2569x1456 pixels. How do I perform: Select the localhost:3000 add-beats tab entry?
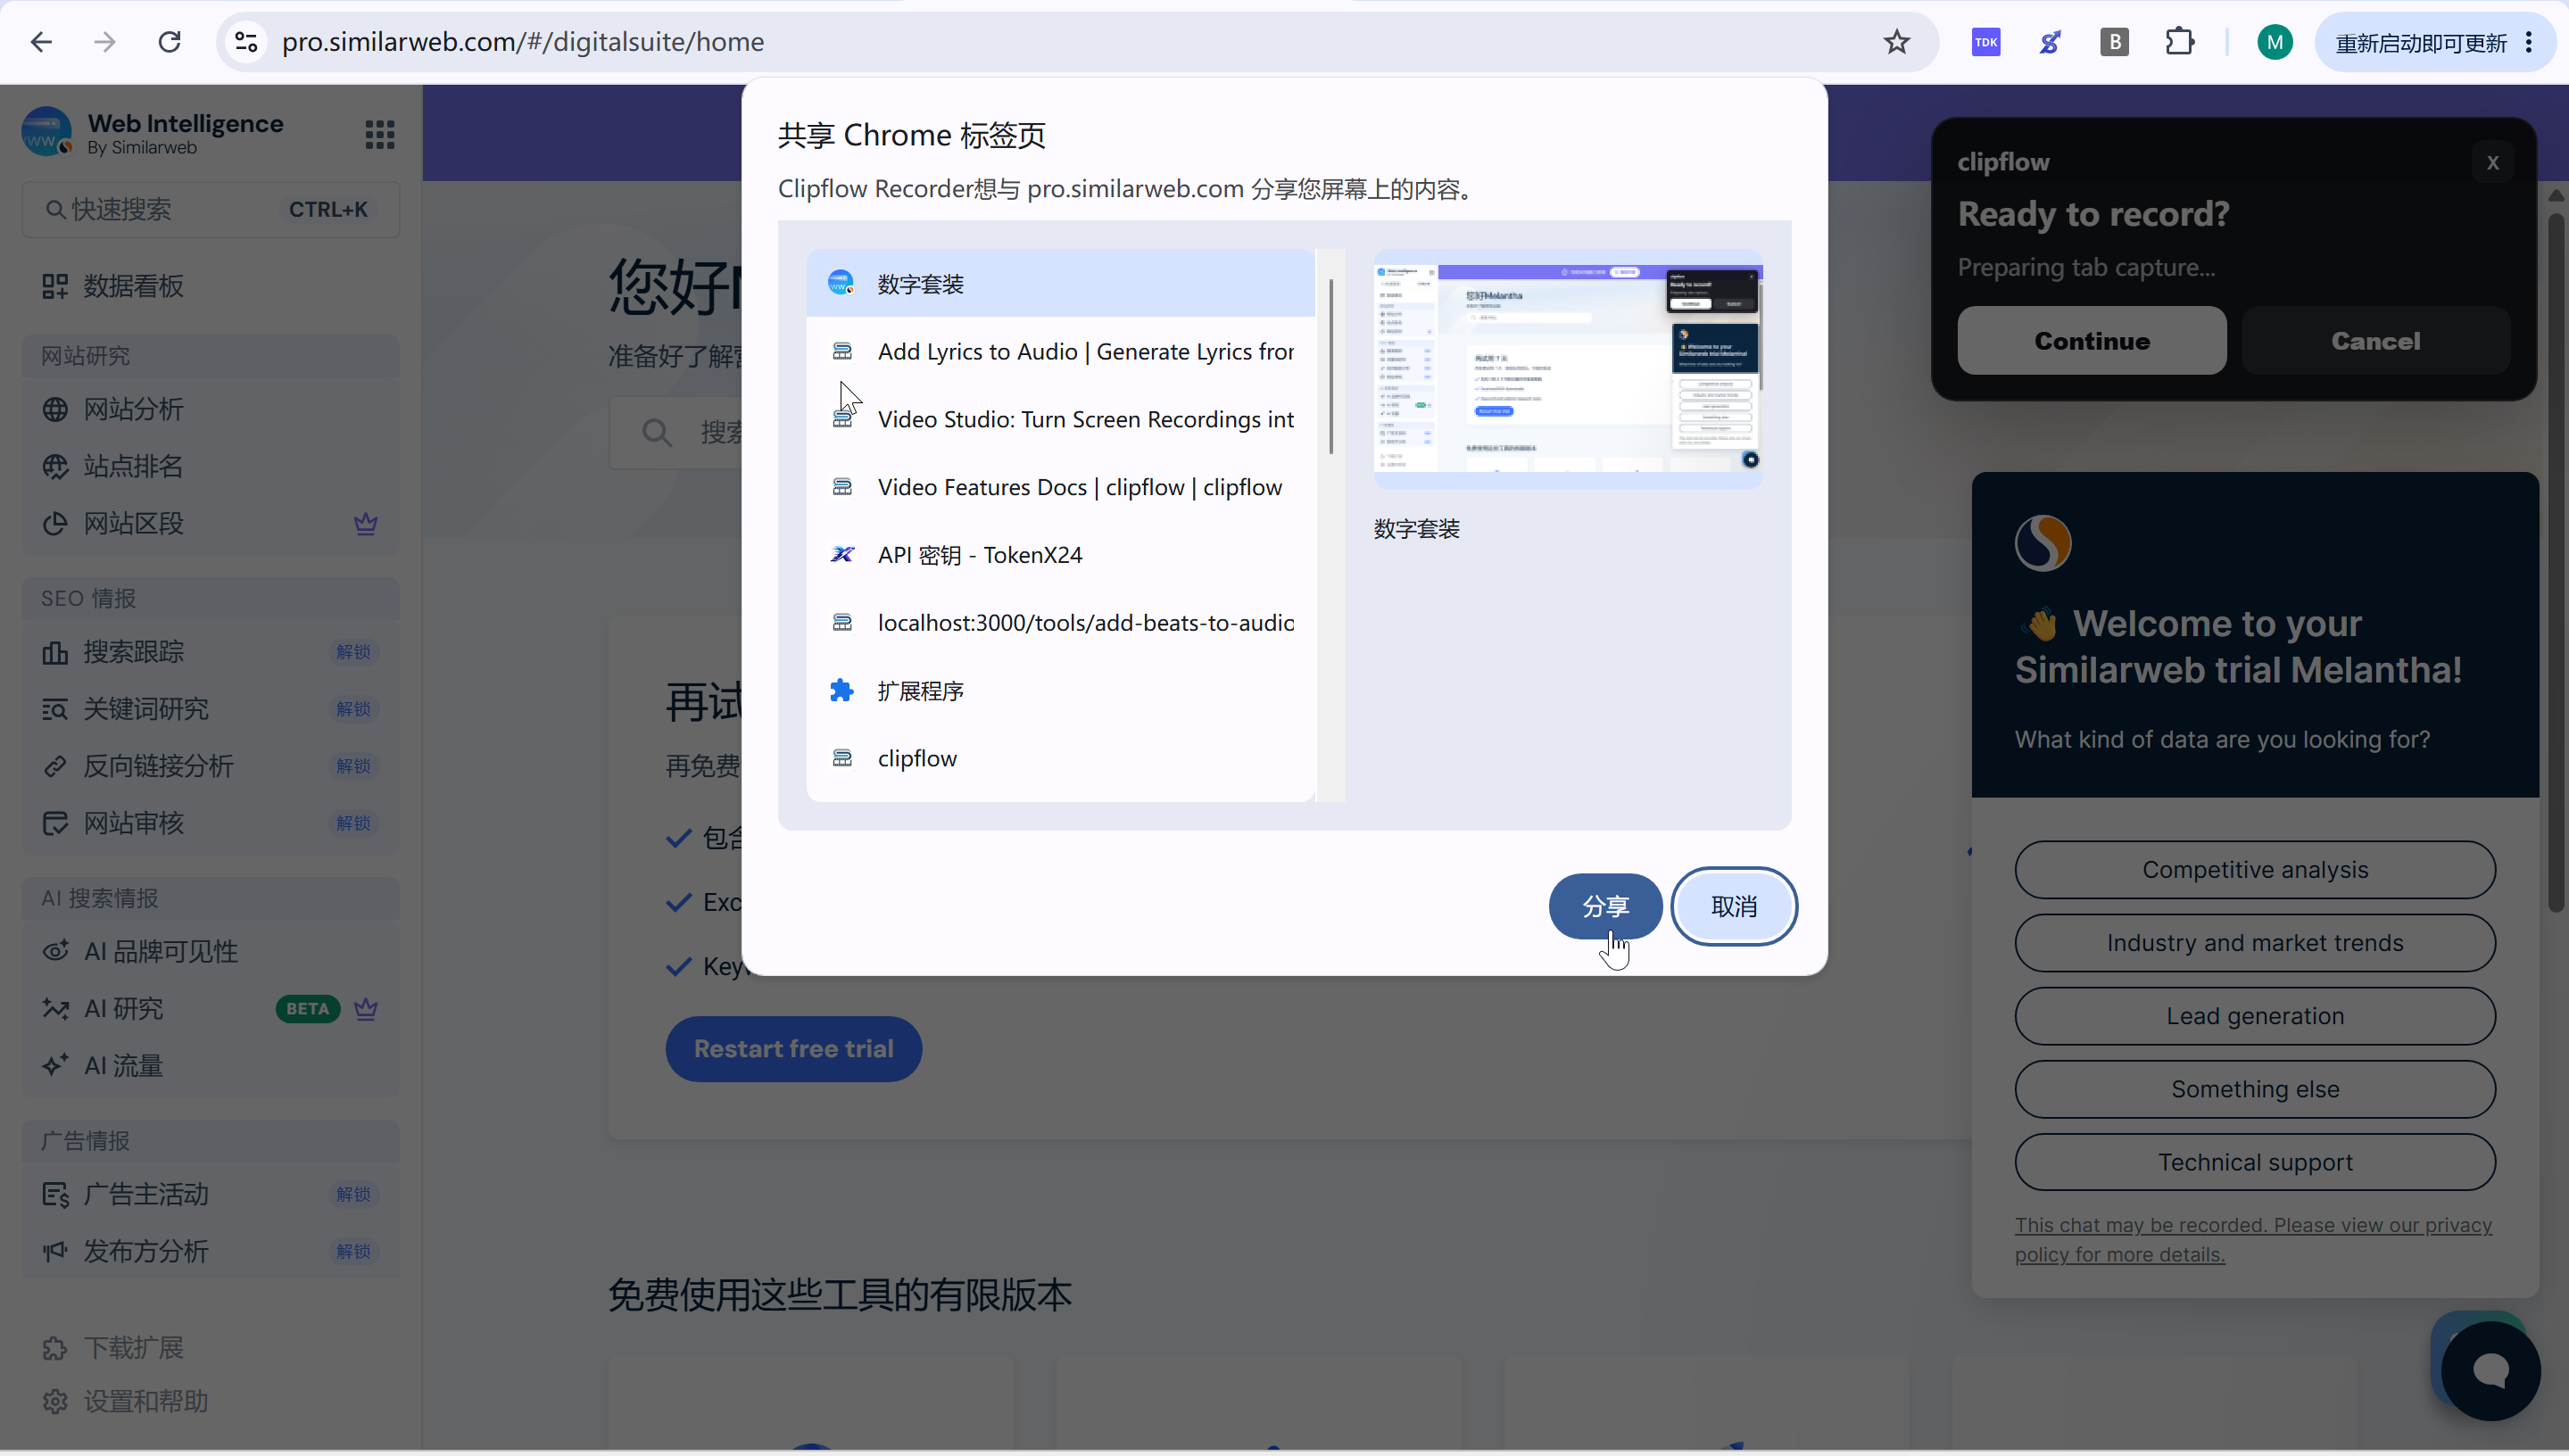coord(1060,623)
